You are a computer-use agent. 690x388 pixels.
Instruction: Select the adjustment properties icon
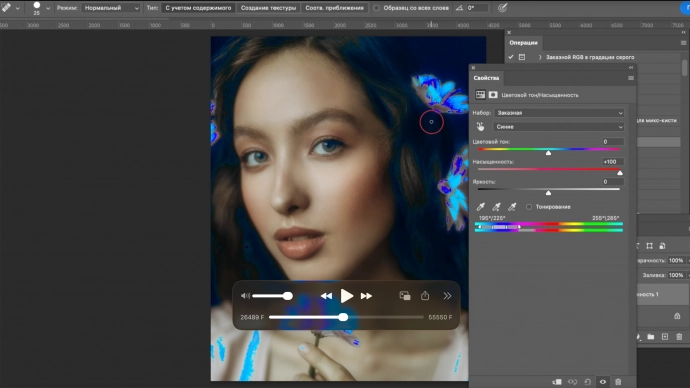click(x=480, y=95)
